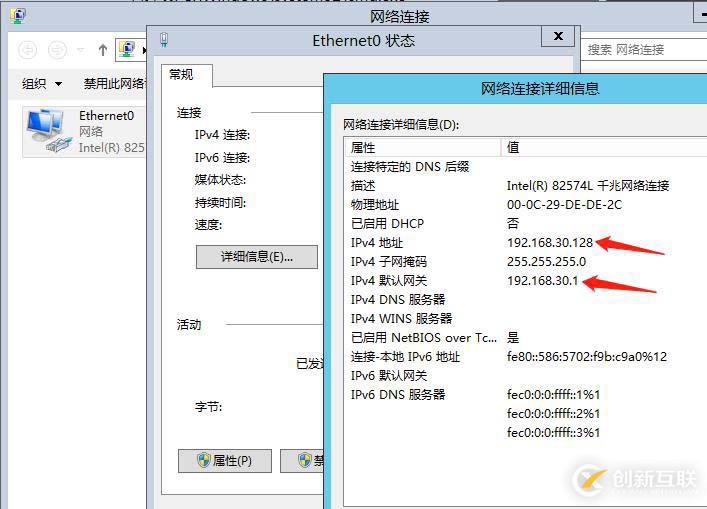Click gateway value 192.168.30.1

(542, 280)
